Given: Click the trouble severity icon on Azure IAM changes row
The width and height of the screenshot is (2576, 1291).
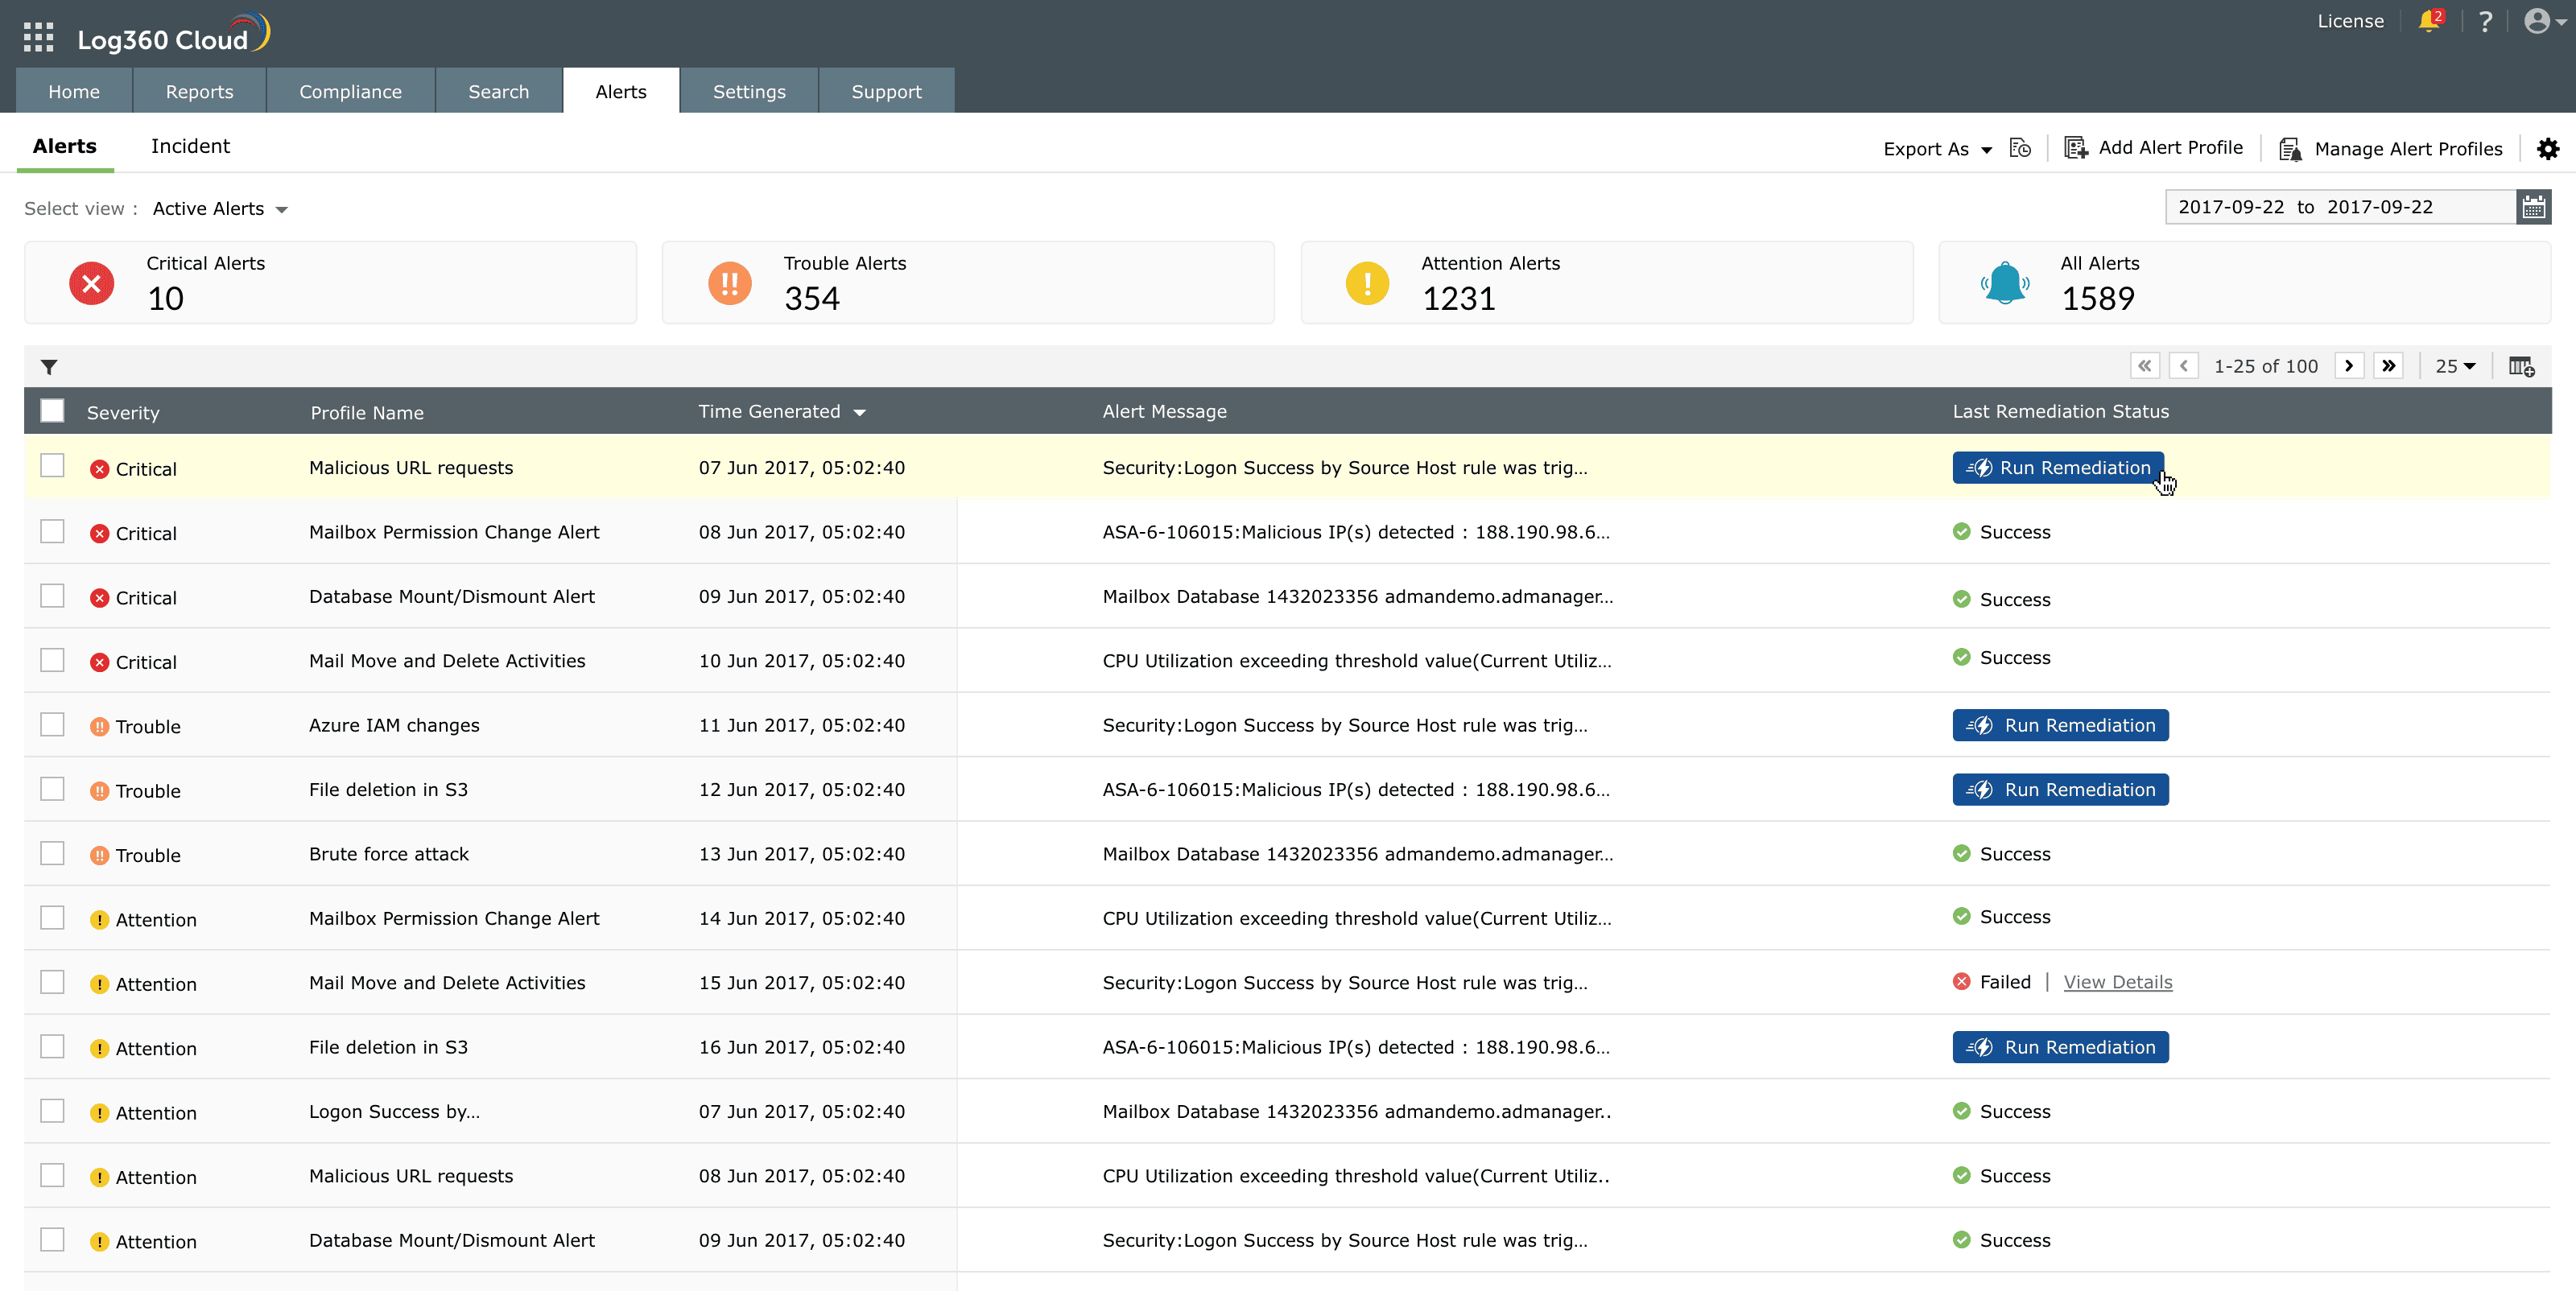Looking at the screenshot, I should pos(99,727).
